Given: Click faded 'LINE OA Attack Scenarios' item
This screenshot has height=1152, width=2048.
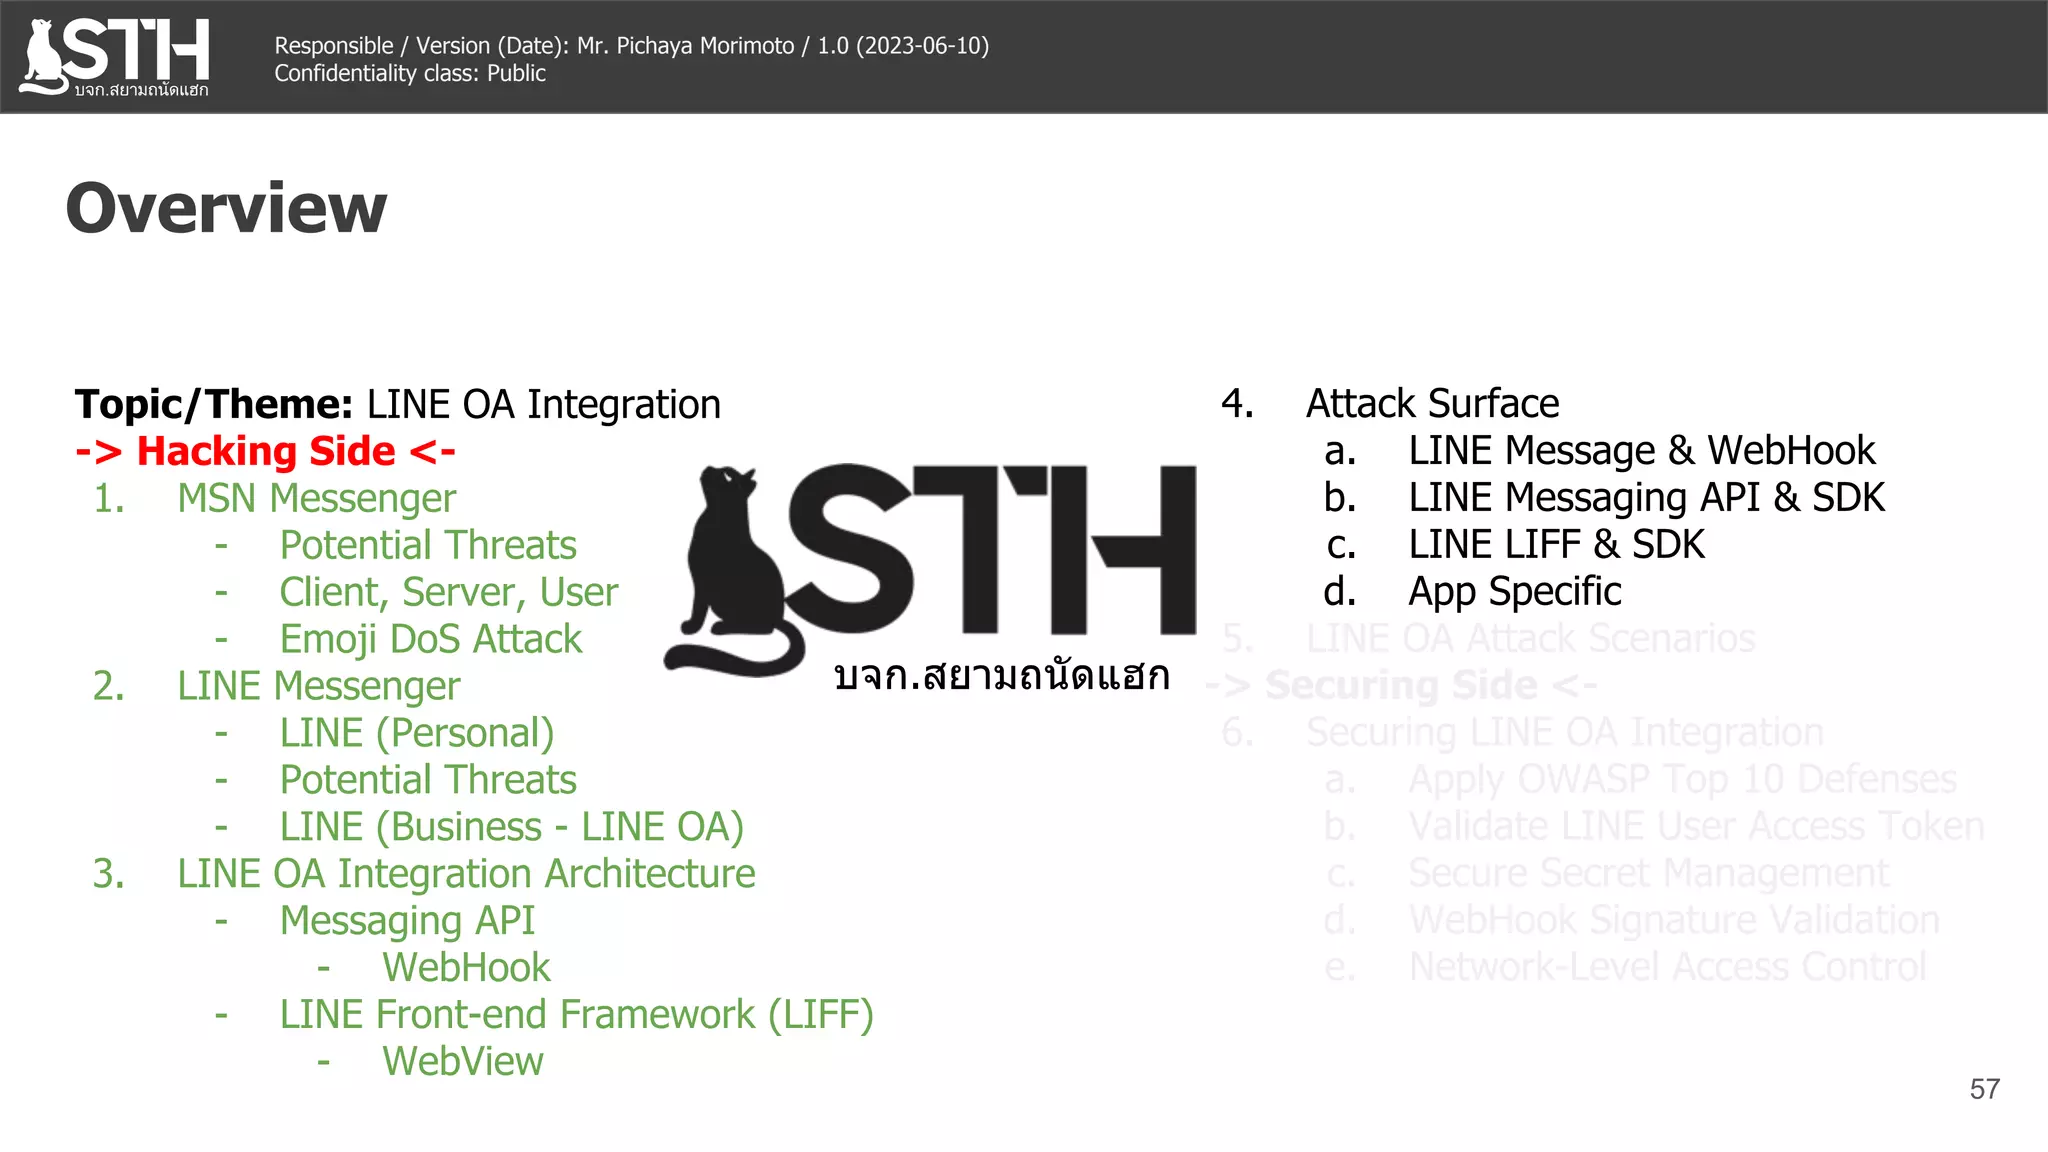Looking at the screenshot, I should click(1531, 639).
